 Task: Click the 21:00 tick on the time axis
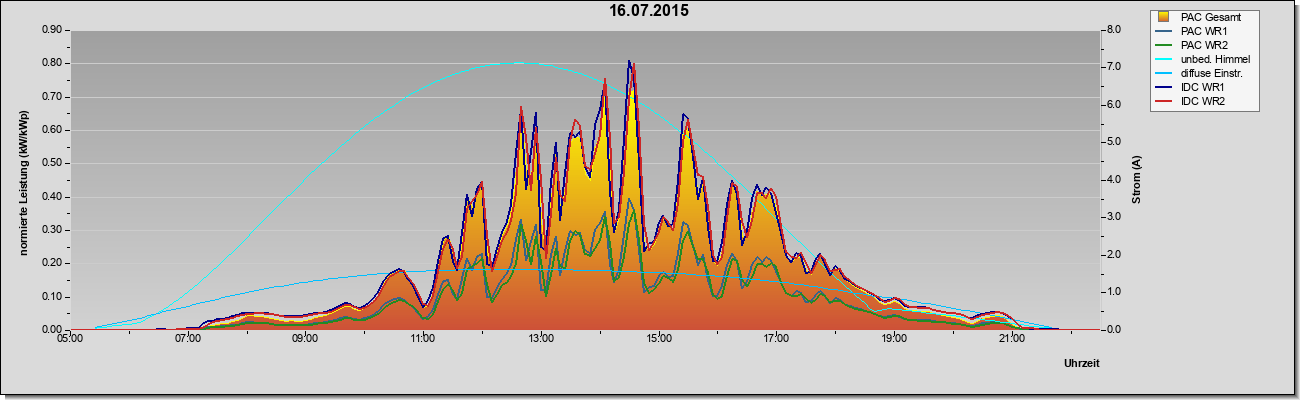click(x=1011, y=340)
